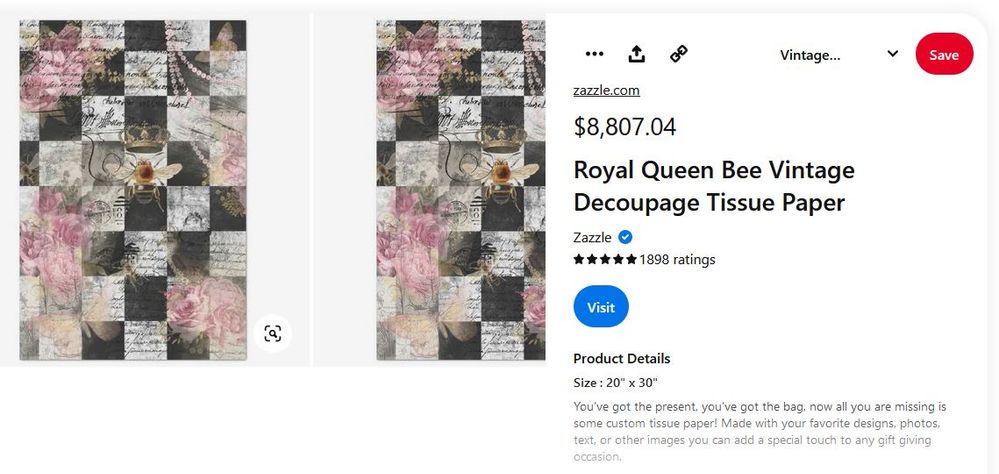Copy the pin link with chain icon
Screen dimensions: 999x474
679,54
